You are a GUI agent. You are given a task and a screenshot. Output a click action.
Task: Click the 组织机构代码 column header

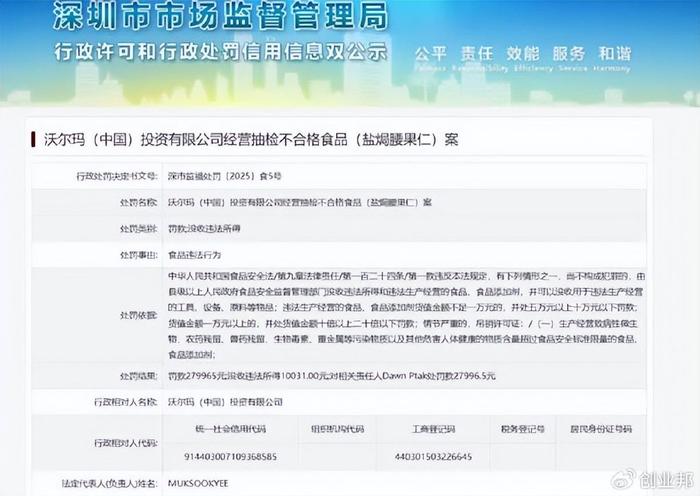[x=338, y=429]
